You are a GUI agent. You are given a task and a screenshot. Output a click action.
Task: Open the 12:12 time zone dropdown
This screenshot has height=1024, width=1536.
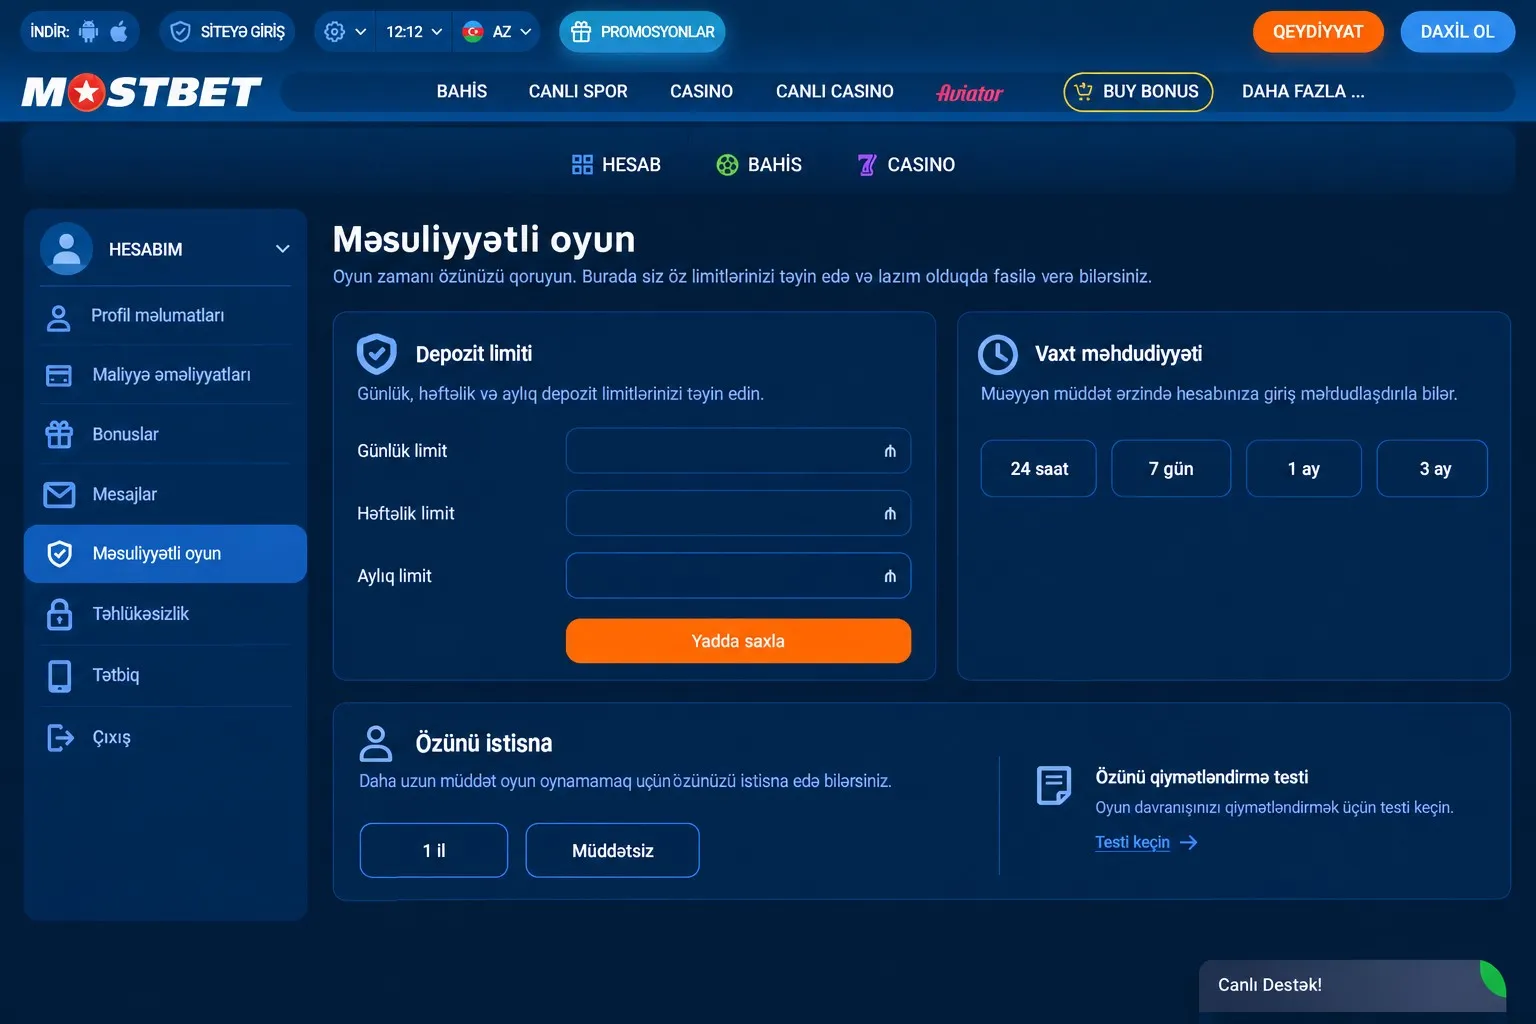pyautogui.click(x=414, y=32)
